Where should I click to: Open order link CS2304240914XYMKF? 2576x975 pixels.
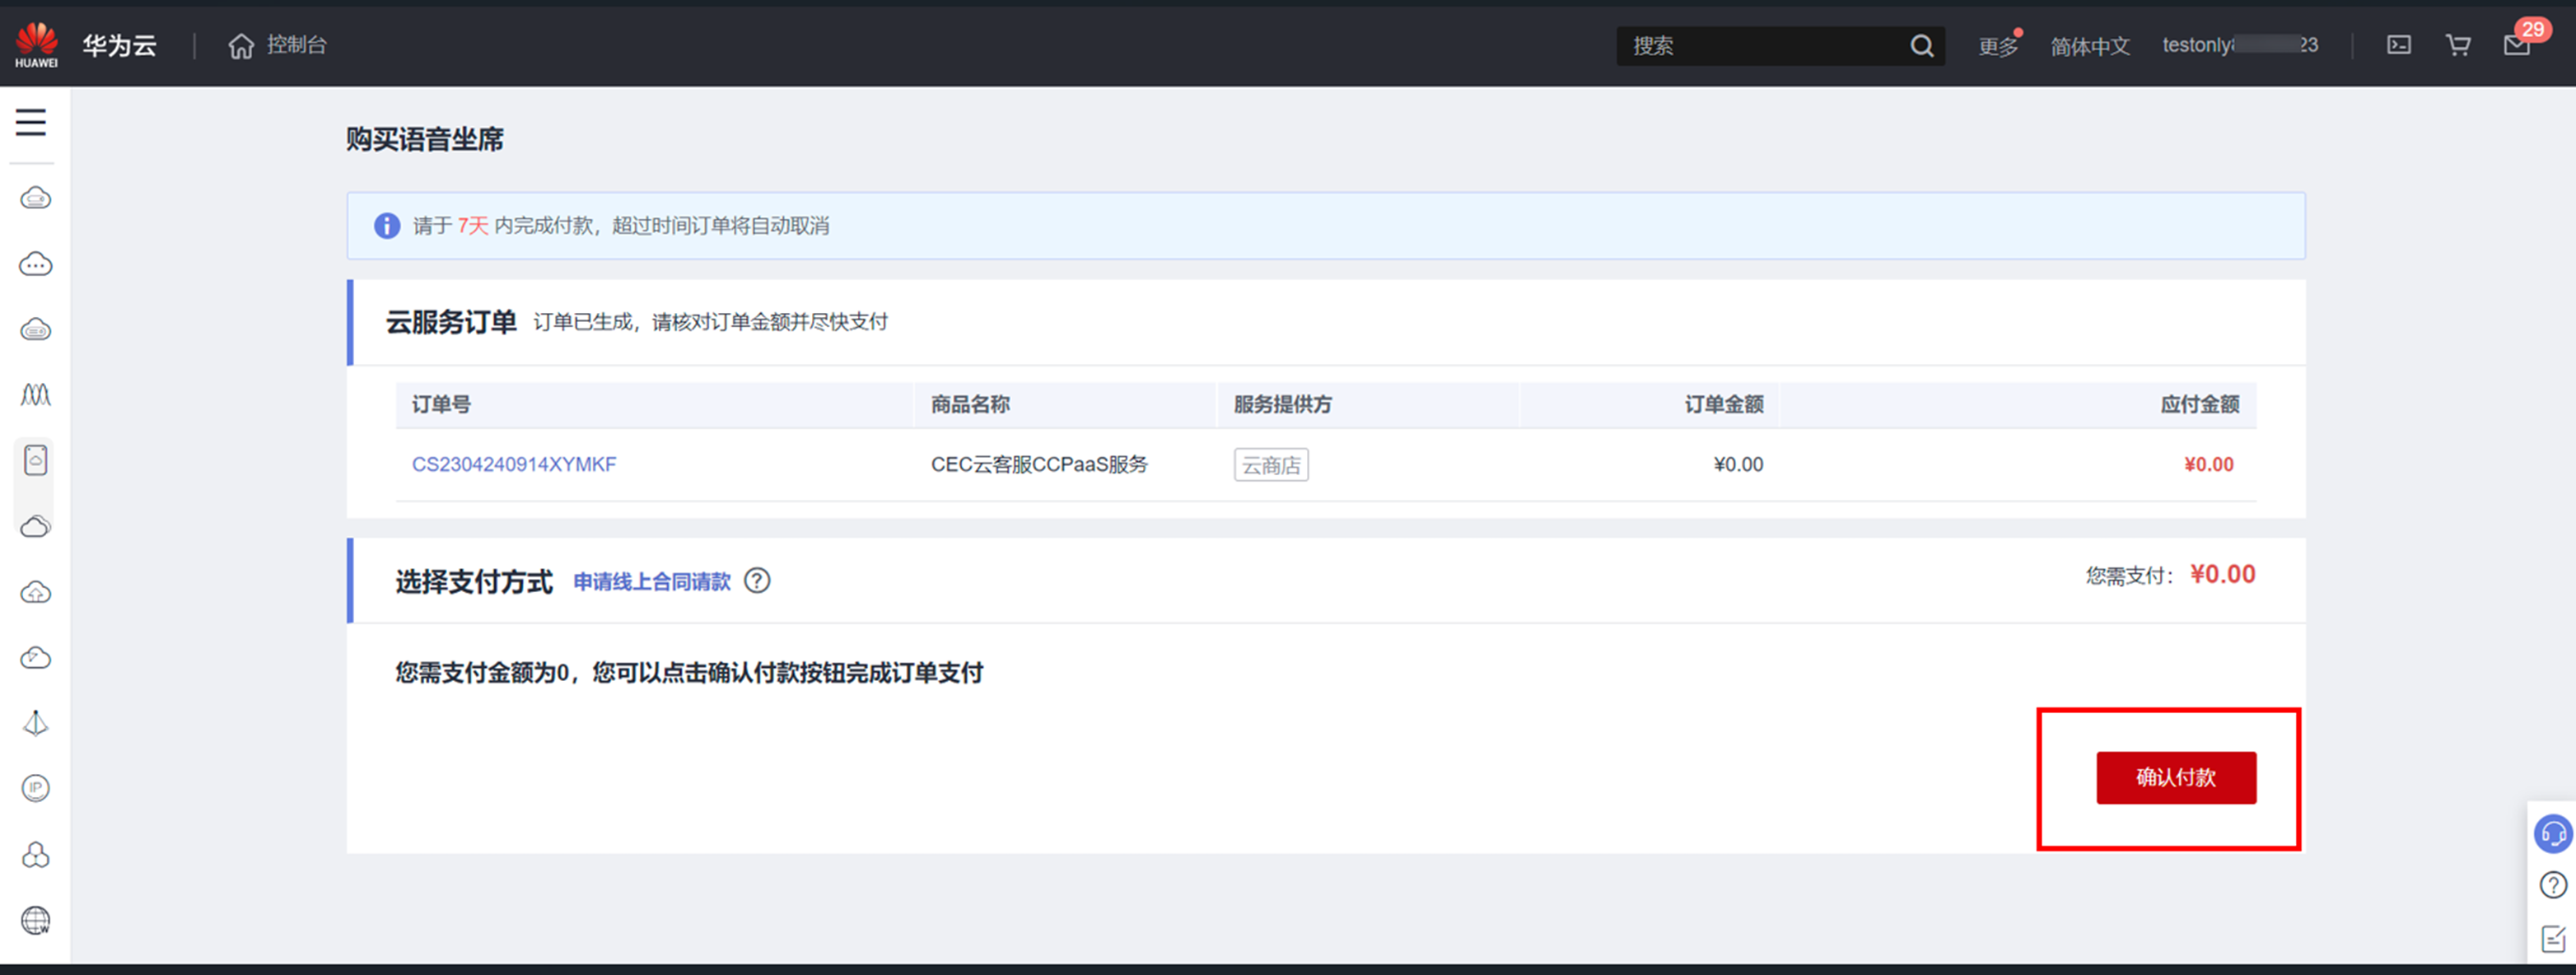click(x=514, y=464)
